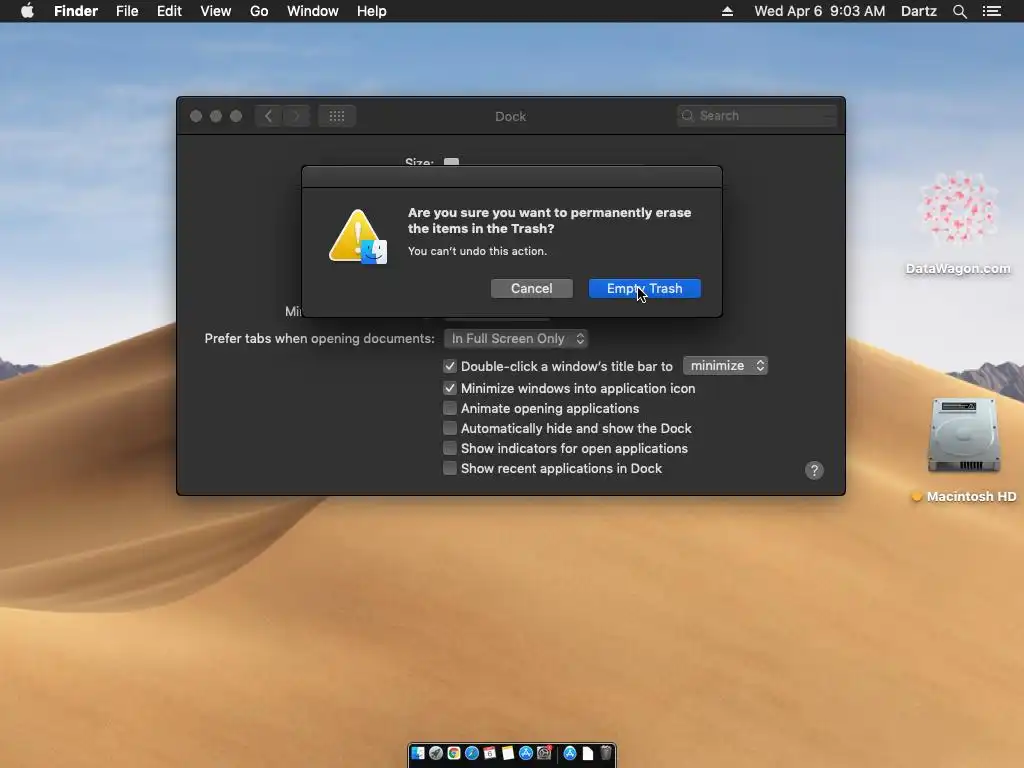Click 'Prefer tabs when opening documents:' label
The width and height of the screenshot is (1024, 768).
(x=319, y=338)
